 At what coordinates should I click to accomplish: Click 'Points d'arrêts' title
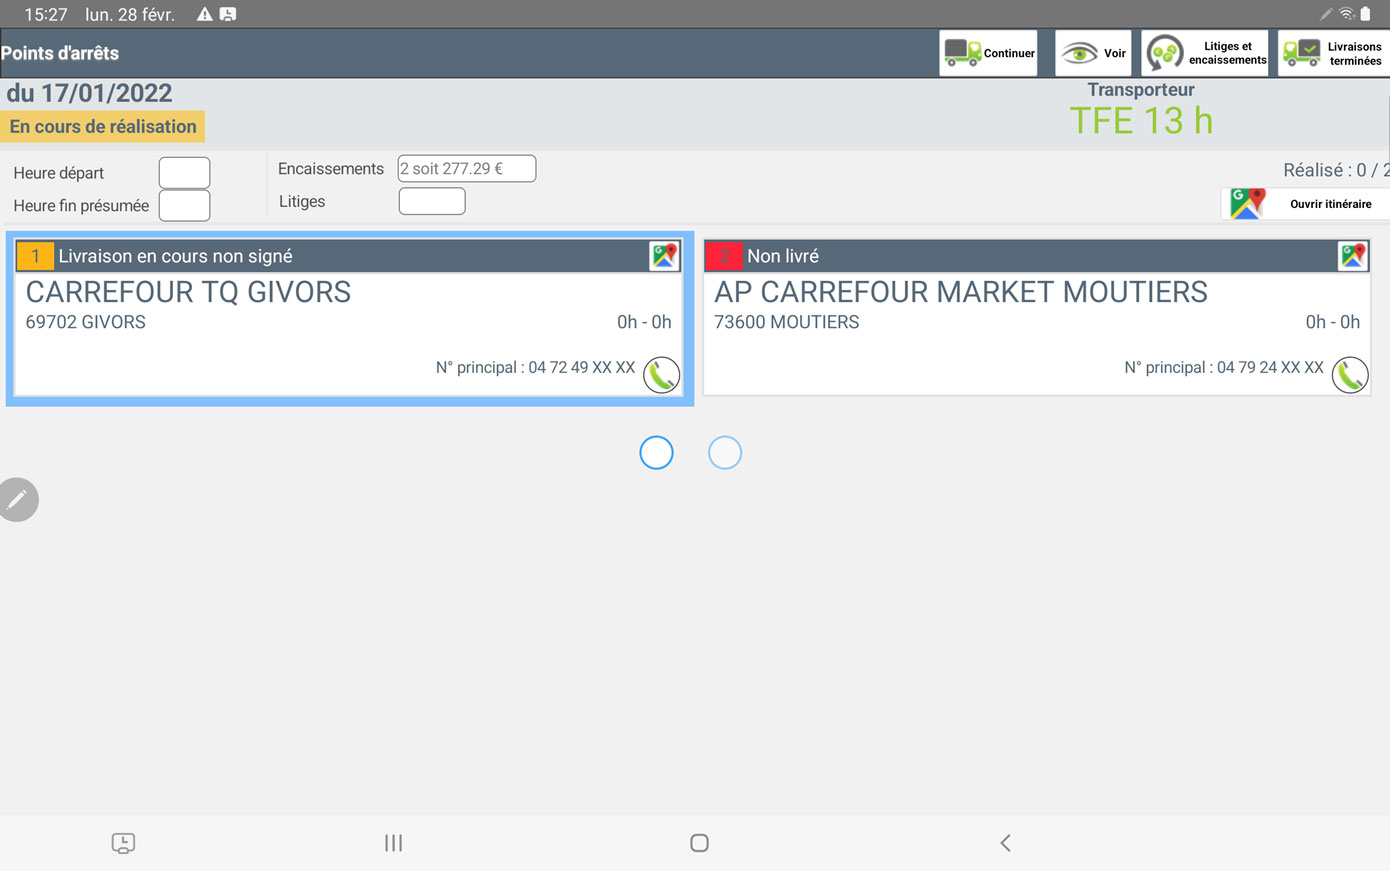60,53
